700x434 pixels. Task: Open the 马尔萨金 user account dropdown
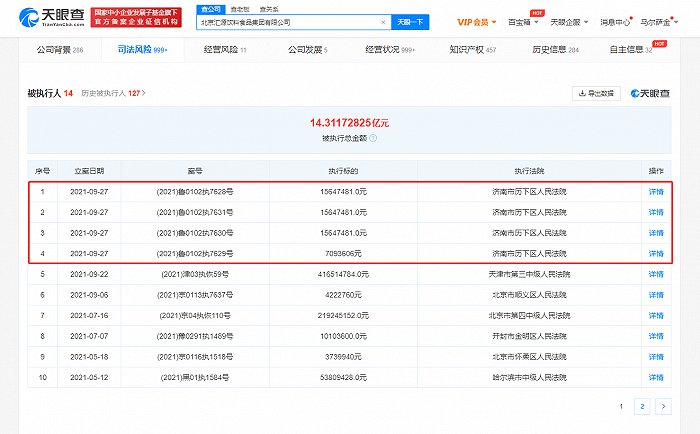tap(659, 22)
